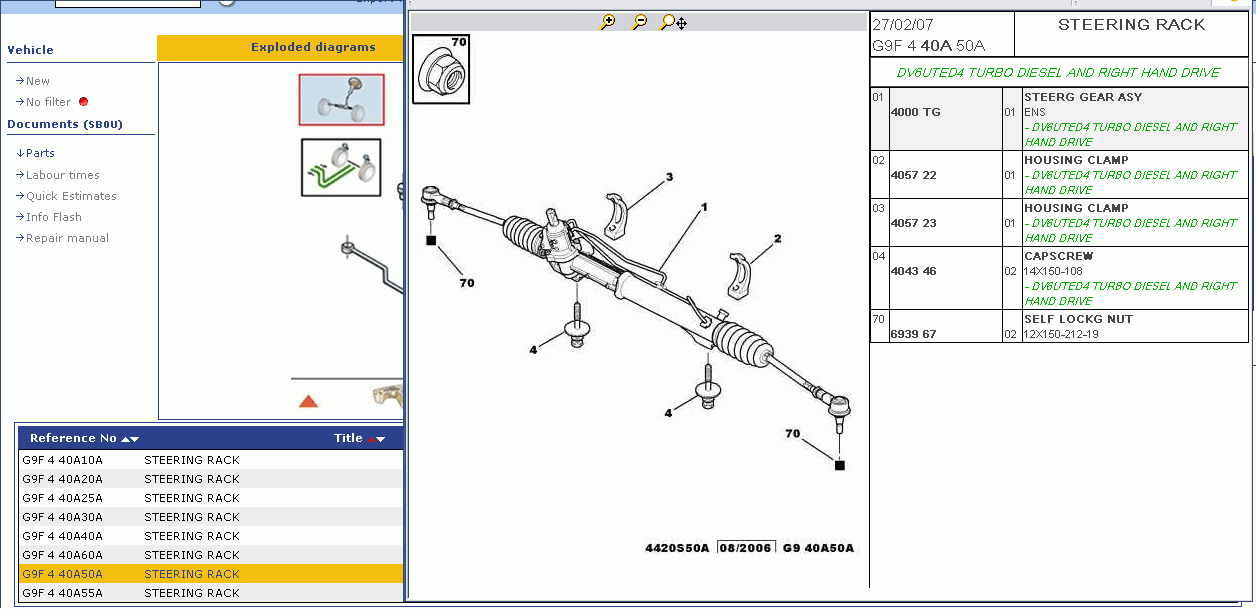The width and height of the screenshot is (1256, 610).
Task: Open the Labour times link
Action: point(62,175)
